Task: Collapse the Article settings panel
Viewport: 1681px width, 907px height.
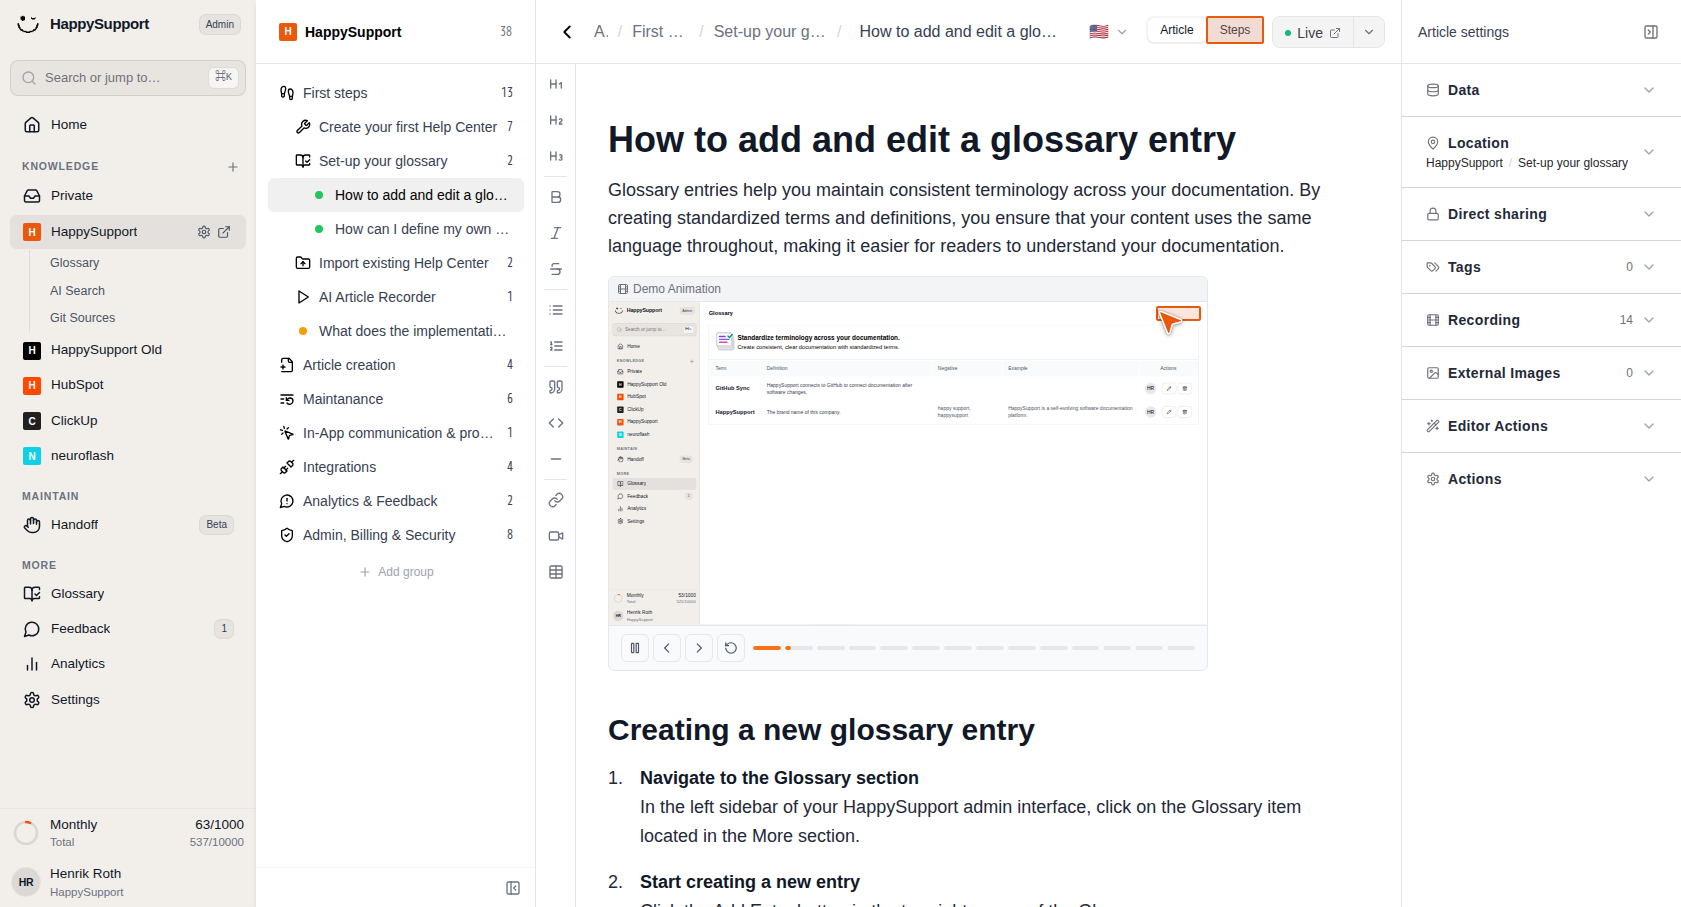Action: 1651,32
